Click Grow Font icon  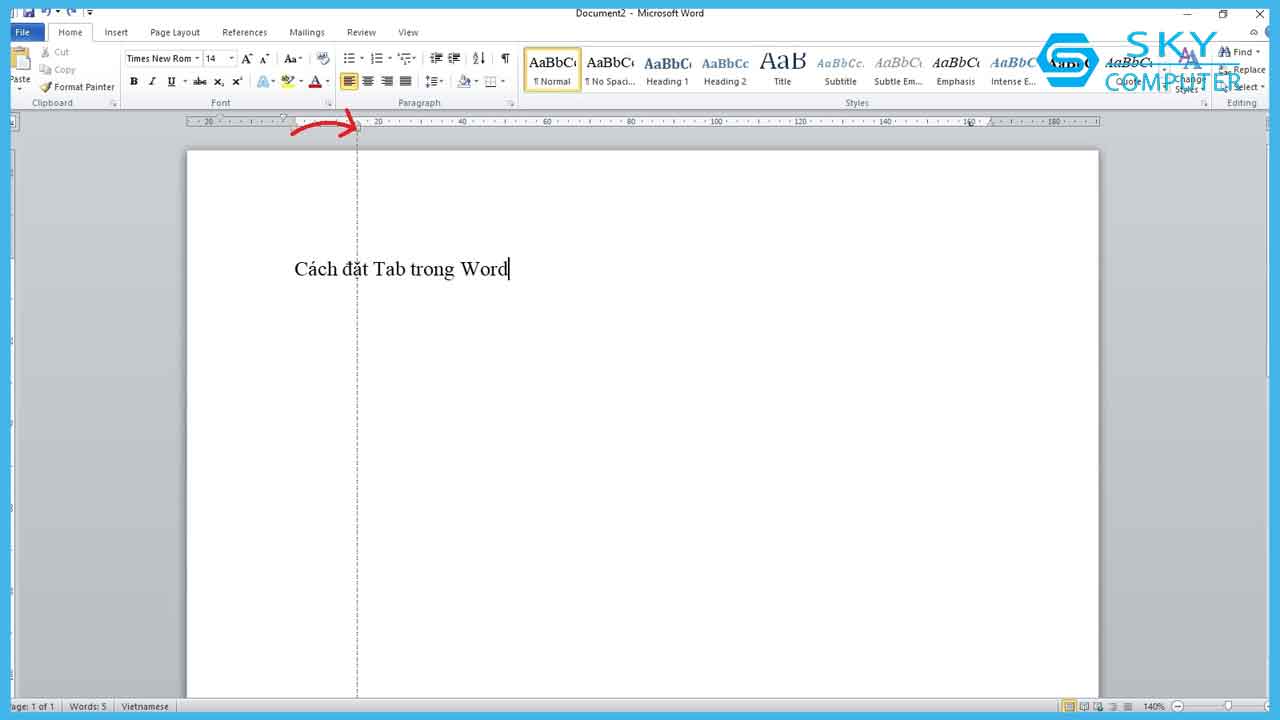coord(246,59)
